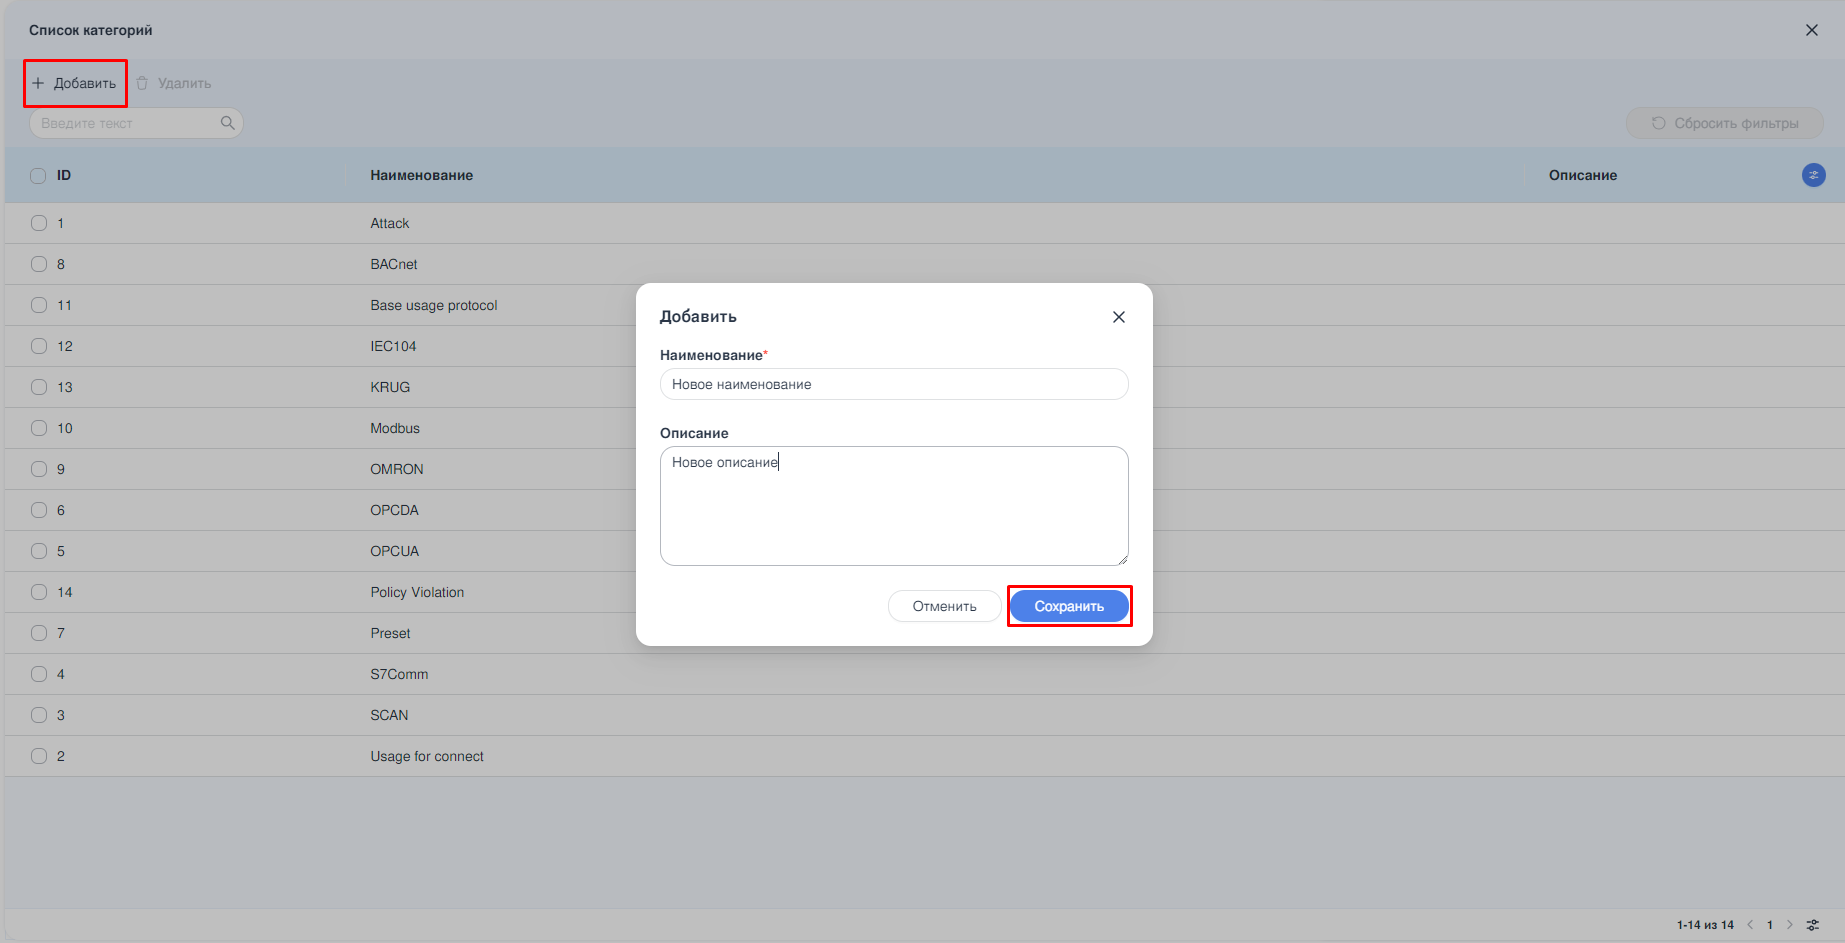This screenshot has height=943, width=1845.
Task: Click the Save button in the dialog
Action: click(x=1068, y=606)
